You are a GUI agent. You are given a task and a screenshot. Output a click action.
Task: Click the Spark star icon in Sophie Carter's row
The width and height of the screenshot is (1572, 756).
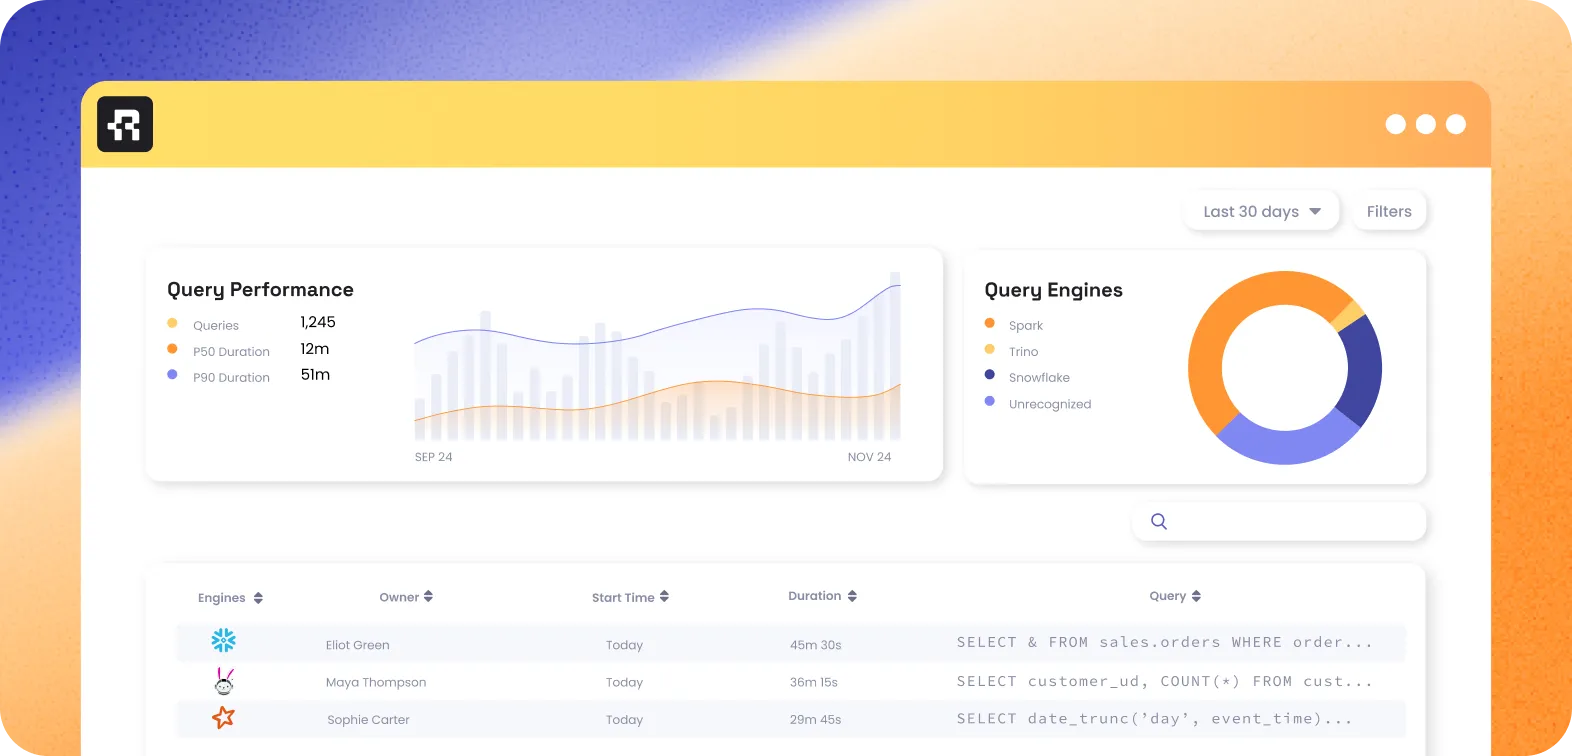point(223,717)
